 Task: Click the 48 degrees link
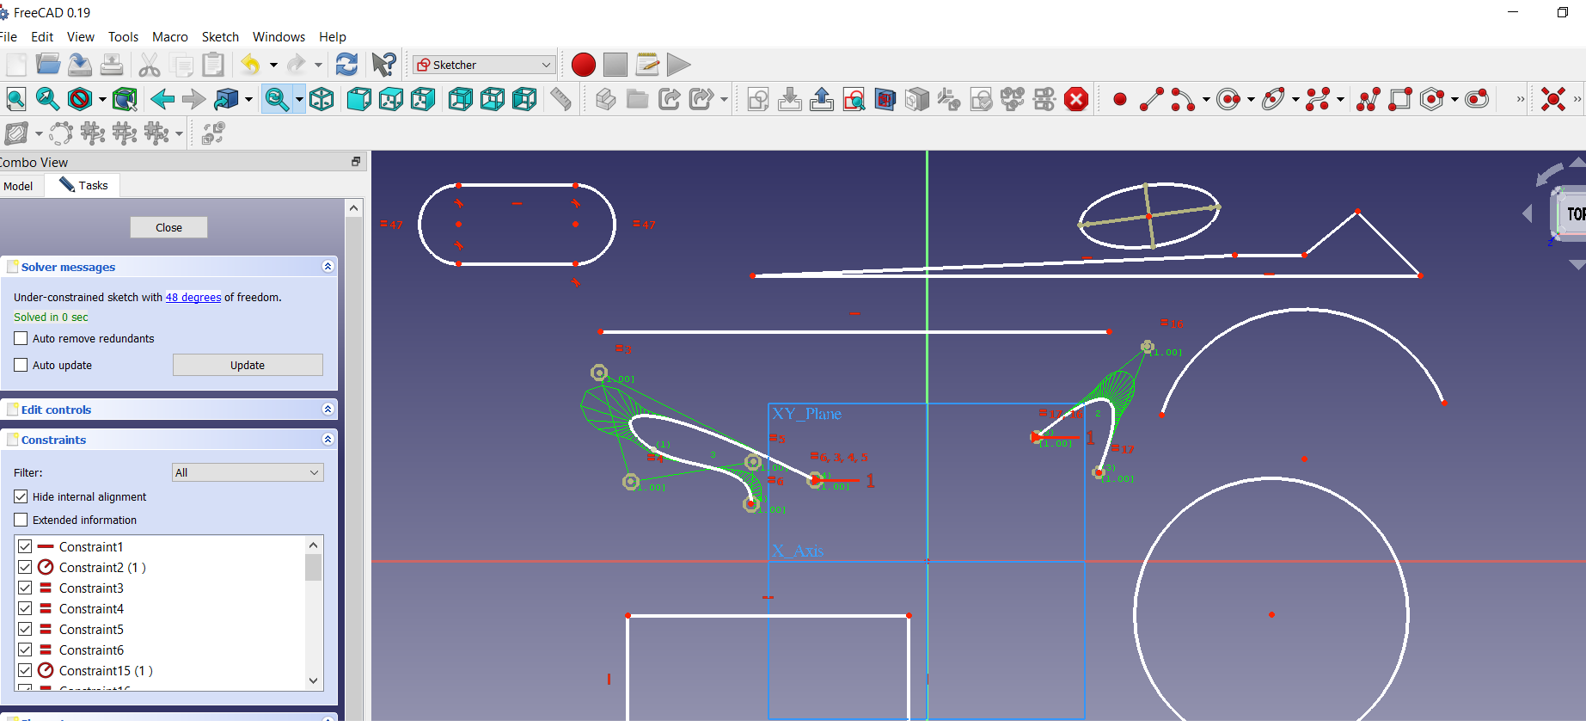tap(193, 297)
